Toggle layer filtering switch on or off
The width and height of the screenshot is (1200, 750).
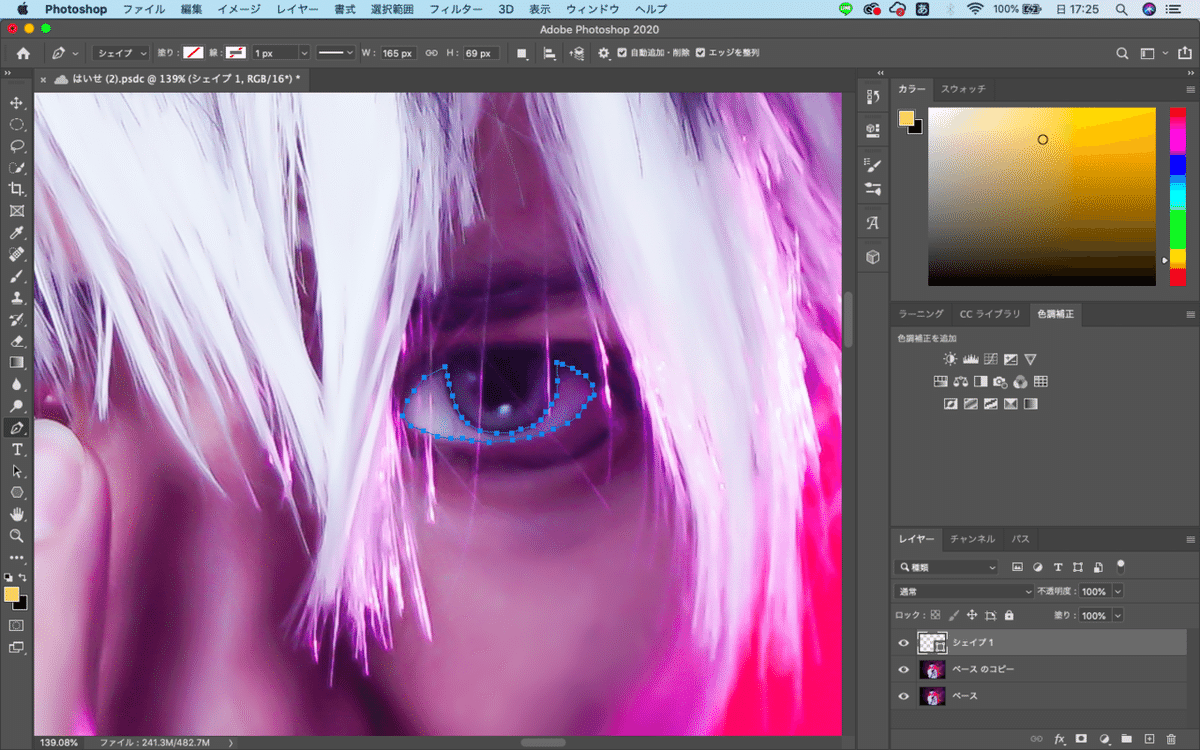(1120, 565)
